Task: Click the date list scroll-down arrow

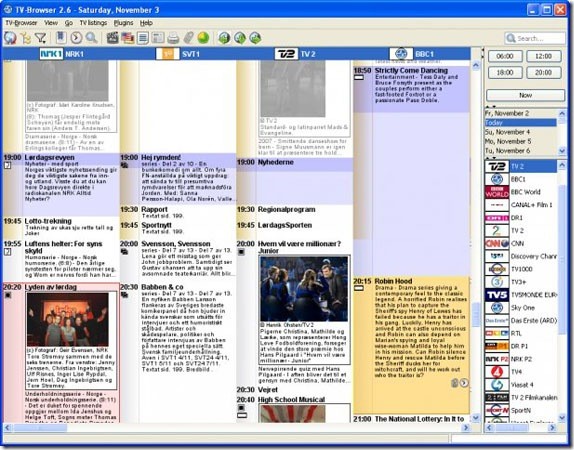Action: click(562, 150)
